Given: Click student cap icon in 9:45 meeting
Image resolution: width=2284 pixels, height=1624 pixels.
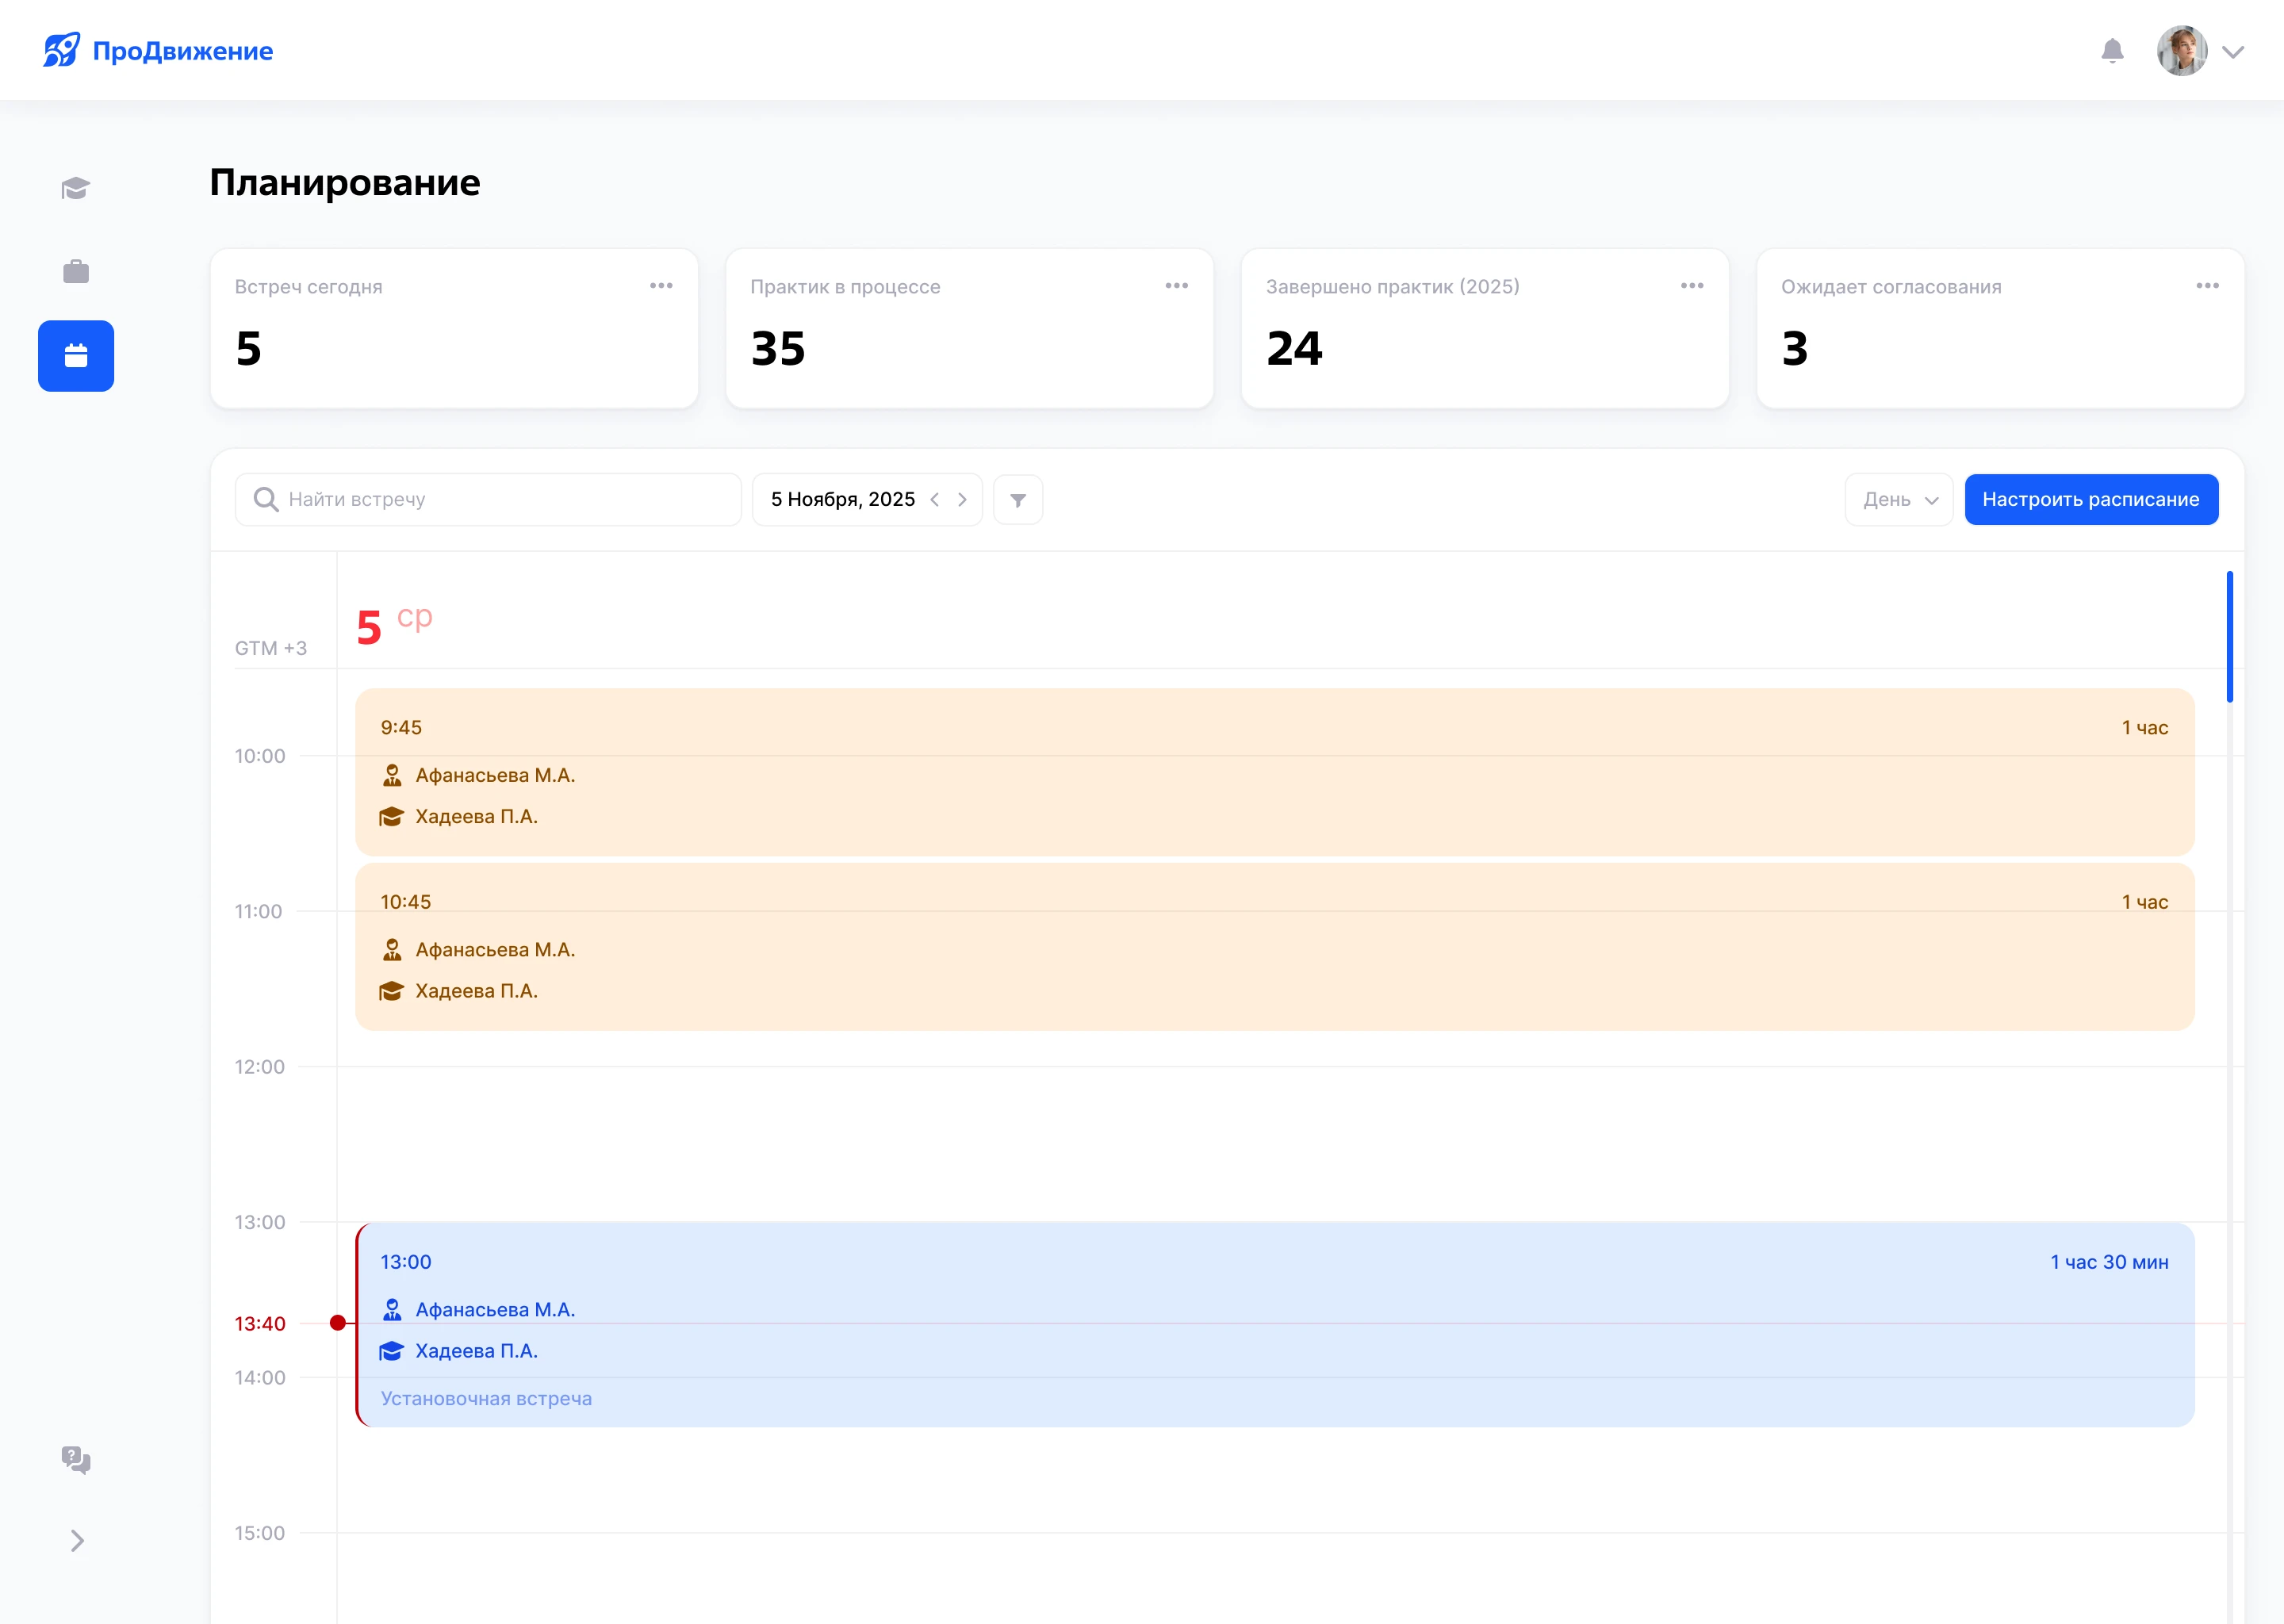Looking at the screenshot, I should 391,817.
